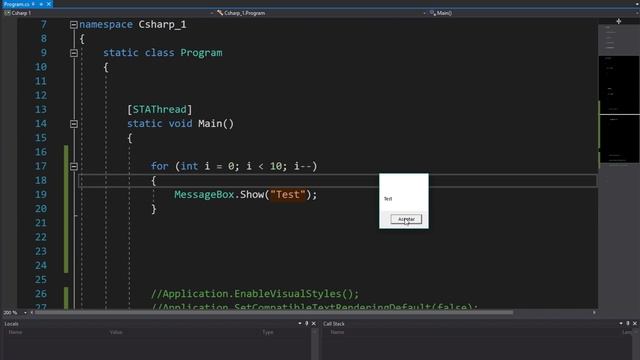Click the horizontal scrollbar right arrow
This screenshot has height=360, width=640.
594,313
